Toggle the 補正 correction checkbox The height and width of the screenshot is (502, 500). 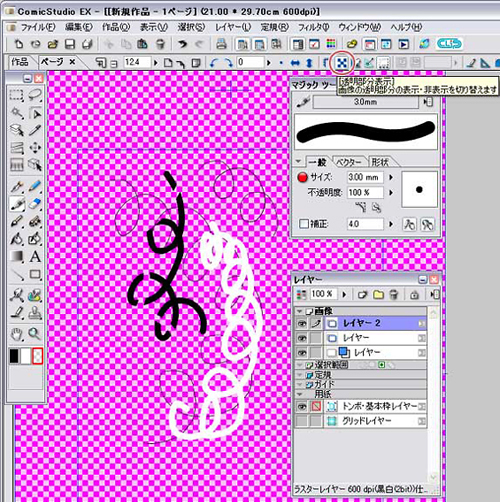(x=303, y=224)
